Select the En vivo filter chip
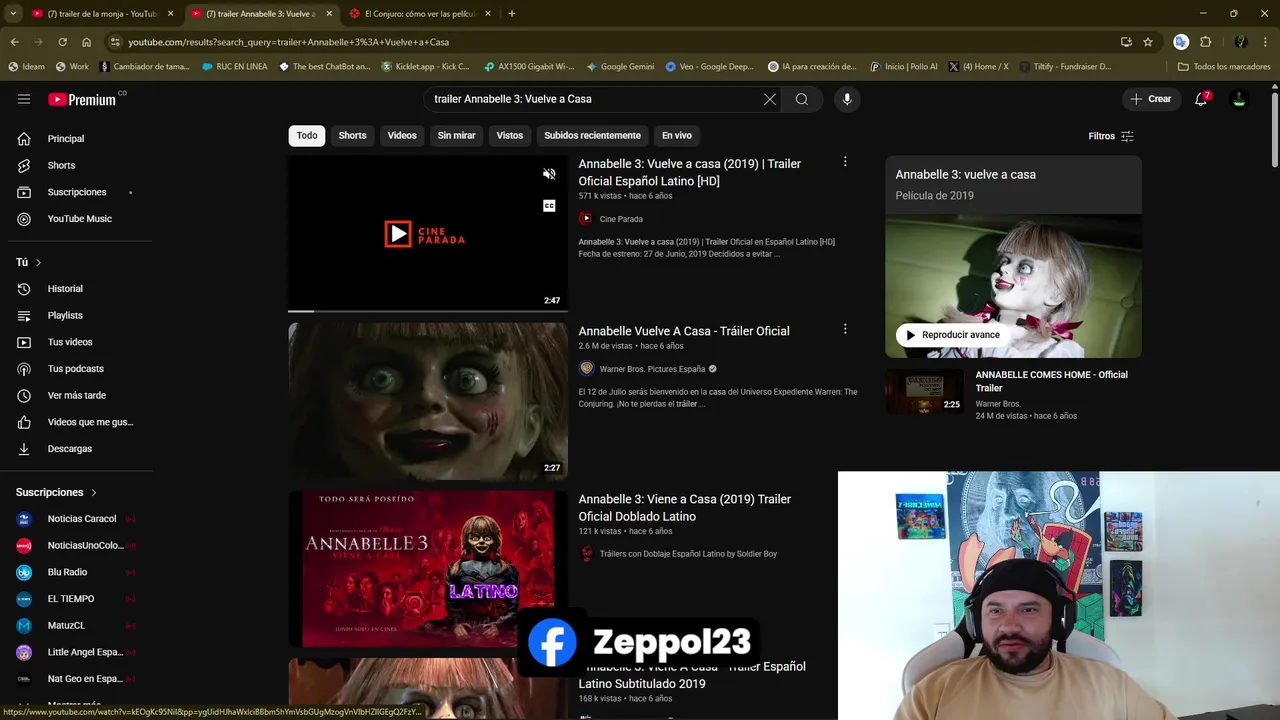The image size is (1280, 720). click(676, 135)
